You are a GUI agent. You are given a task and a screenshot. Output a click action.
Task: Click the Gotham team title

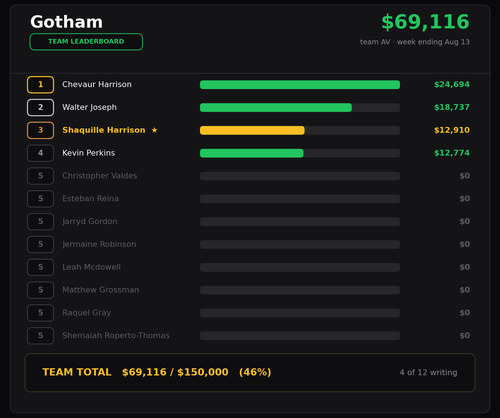pos(66,22)
